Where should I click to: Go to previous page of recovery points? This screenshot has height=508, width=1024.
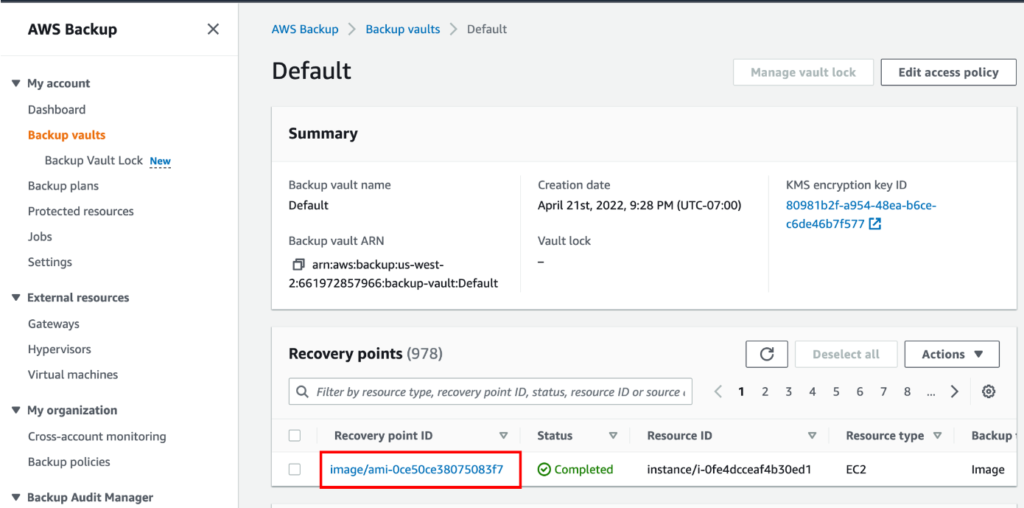coord(718,392)
